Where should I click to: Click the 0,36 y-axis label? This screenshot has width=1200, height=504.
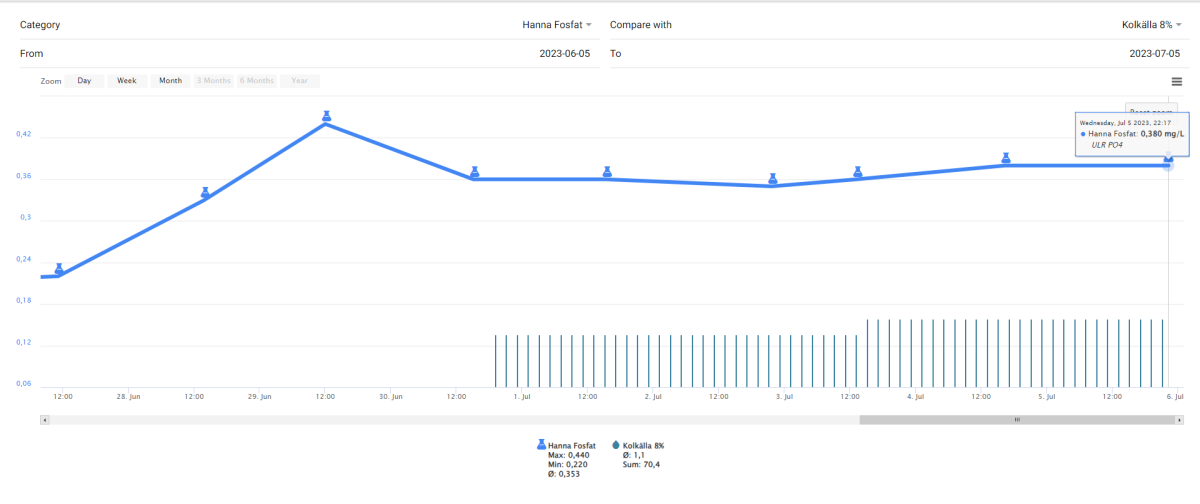[x=24, y=176]
